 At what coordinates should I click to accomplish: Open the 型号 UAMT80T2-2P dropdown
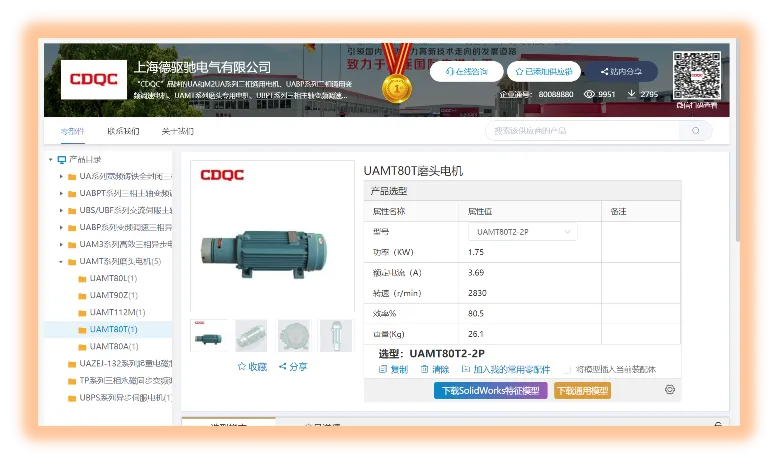point(521,232)
